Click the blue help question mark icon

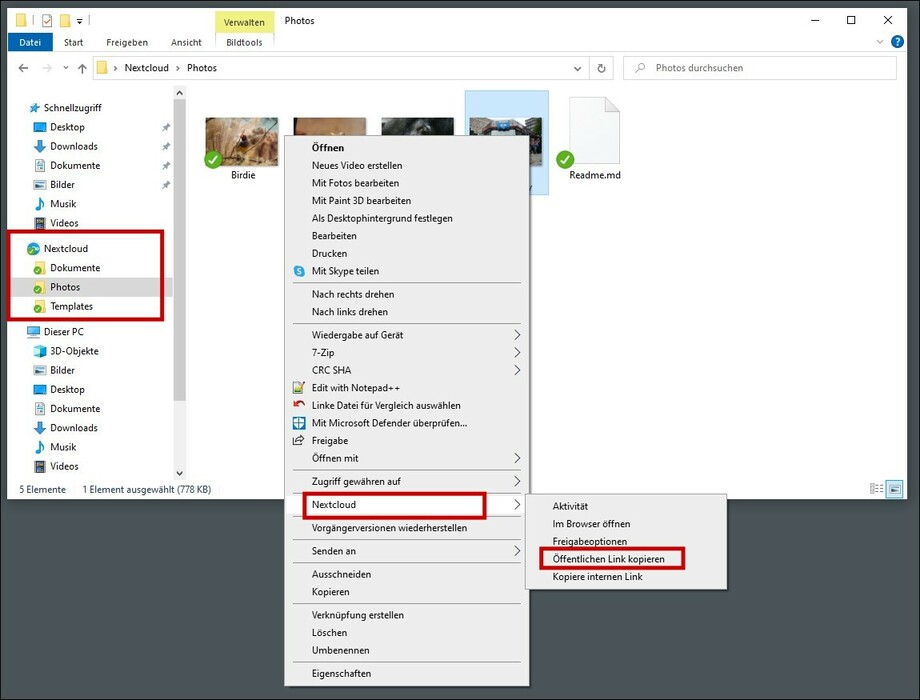tap(897, 42)
